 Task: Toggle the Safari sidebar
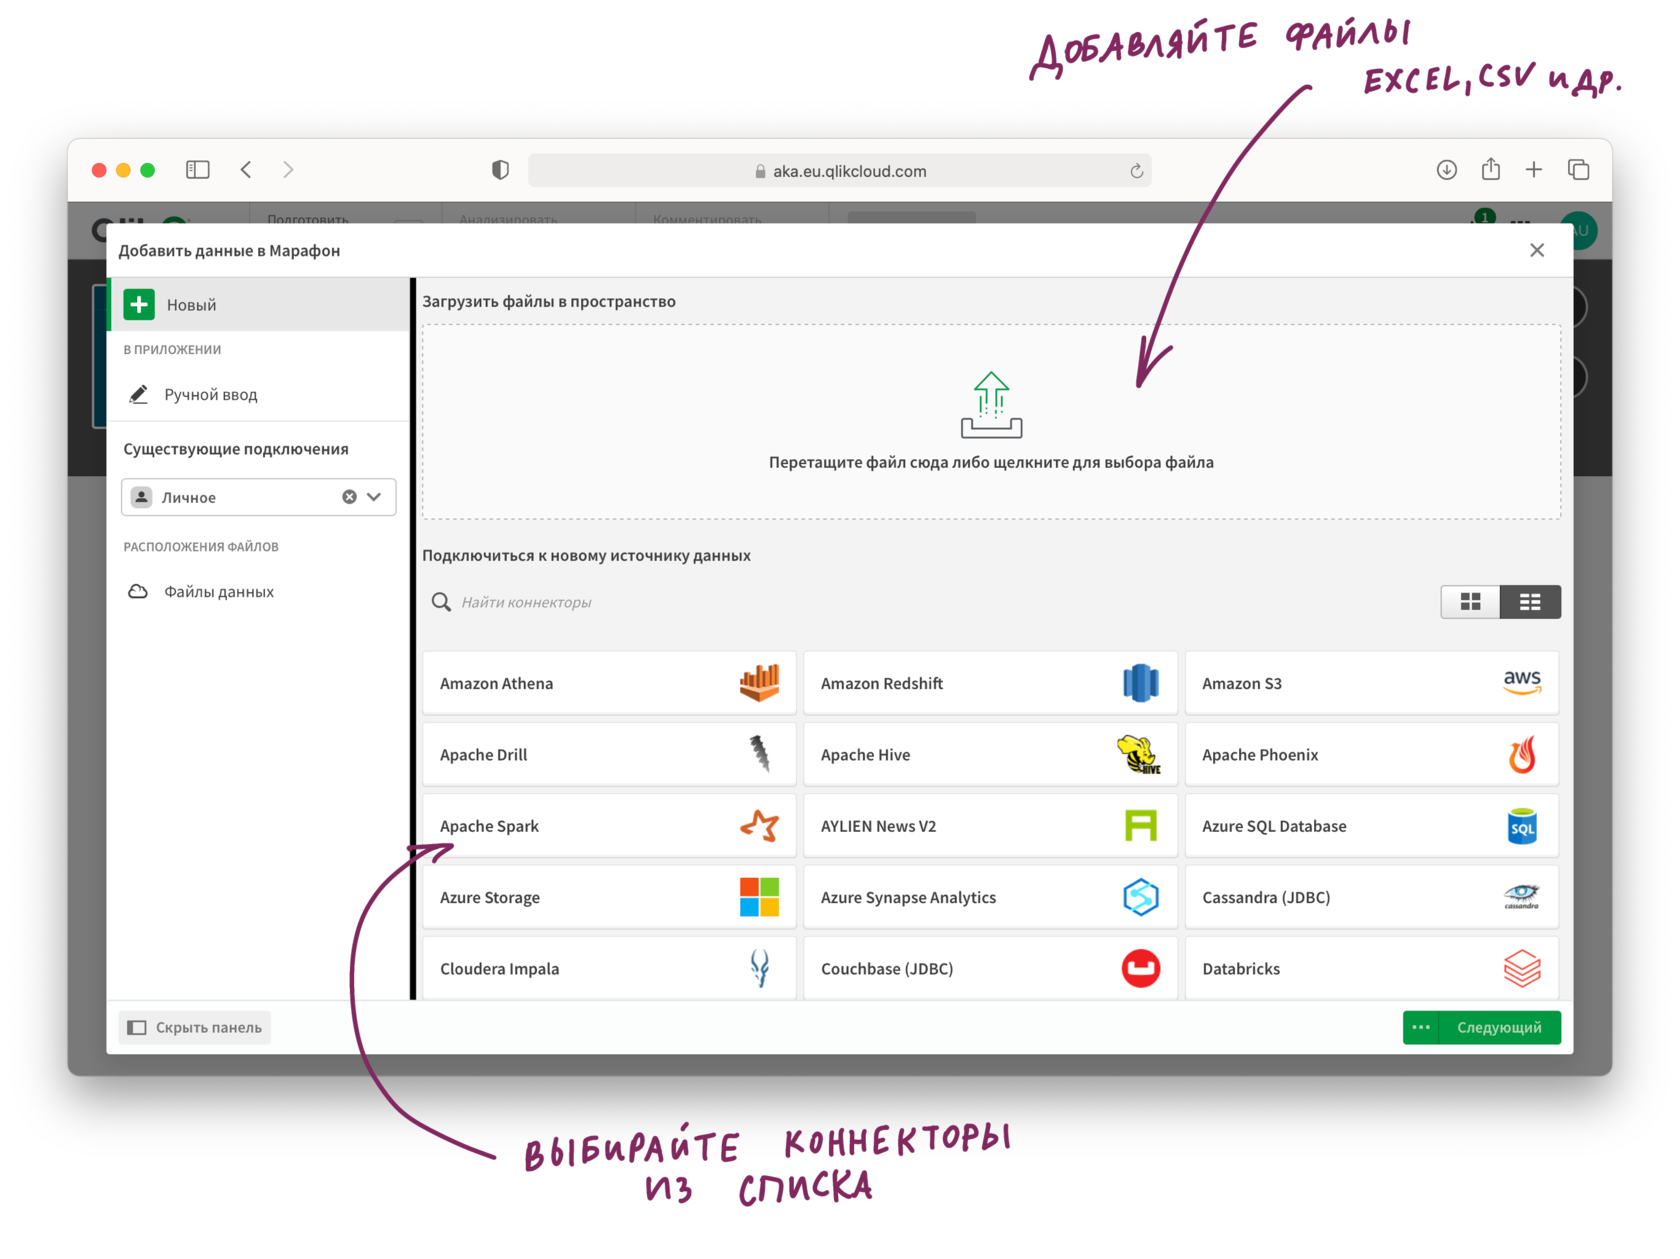coord(198,170)
